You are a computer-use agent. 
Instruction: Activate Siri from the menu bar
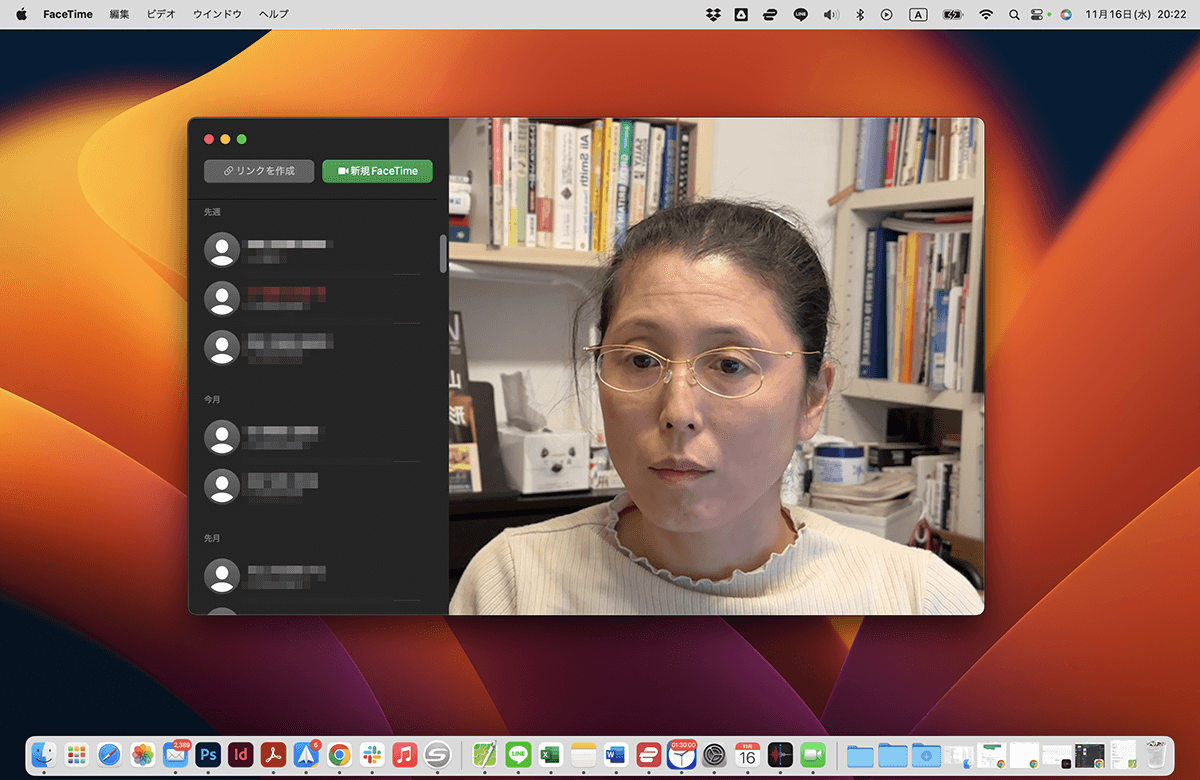[x=1066, y=14]
